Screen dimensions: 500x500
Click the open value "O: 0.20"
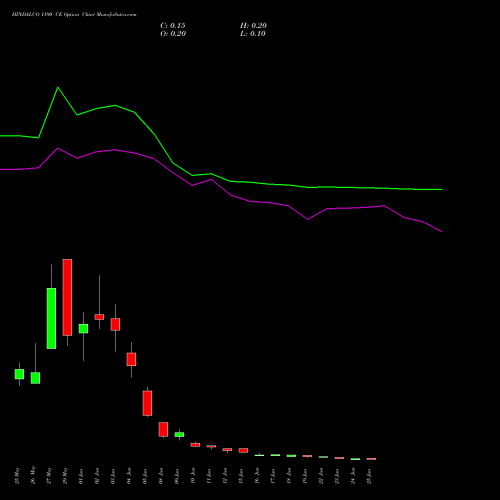(173, 34)
